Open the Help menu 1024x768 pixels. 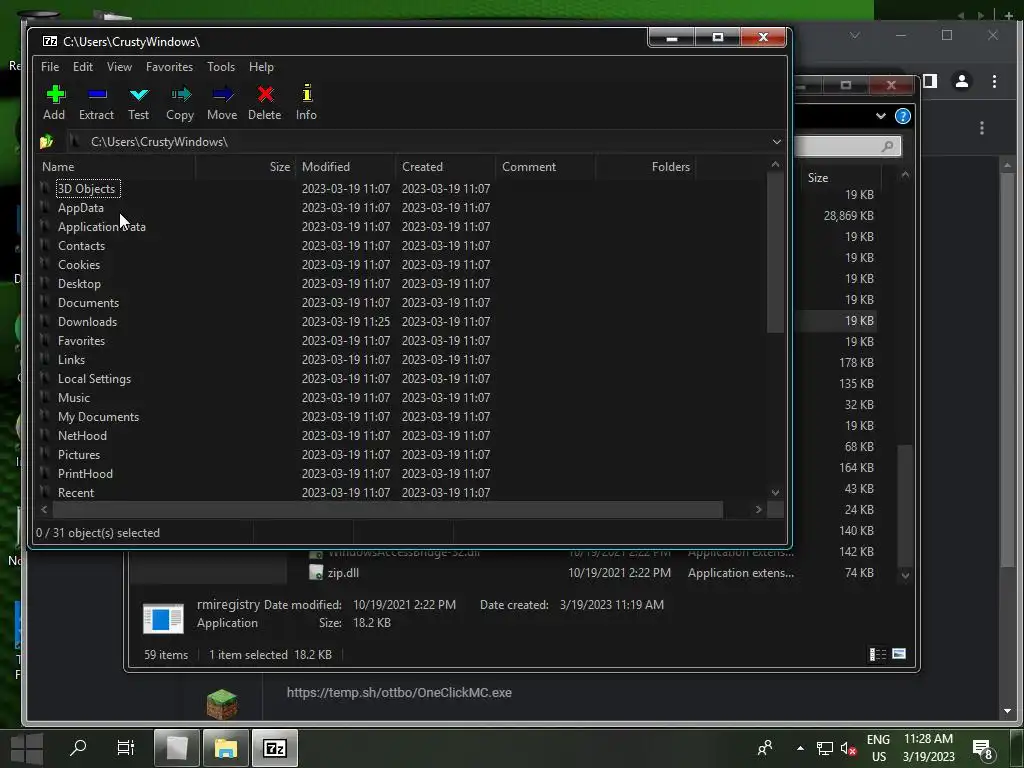tap(261, 67)
